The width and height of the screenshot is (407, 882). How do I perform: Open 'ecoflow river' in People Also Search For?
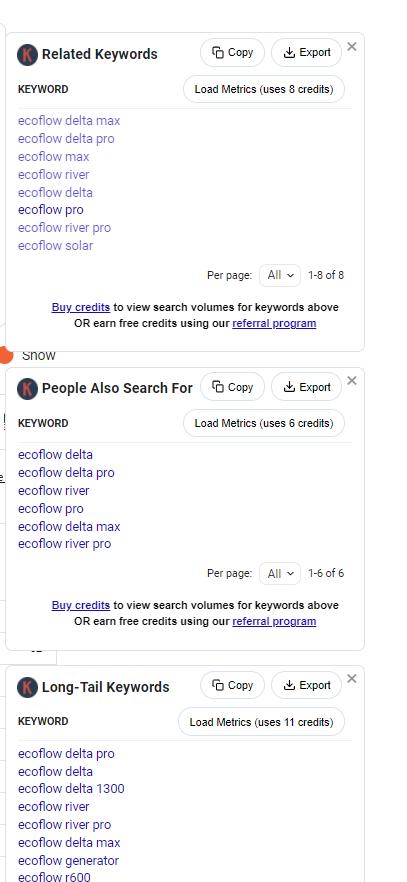pos(53,490)
